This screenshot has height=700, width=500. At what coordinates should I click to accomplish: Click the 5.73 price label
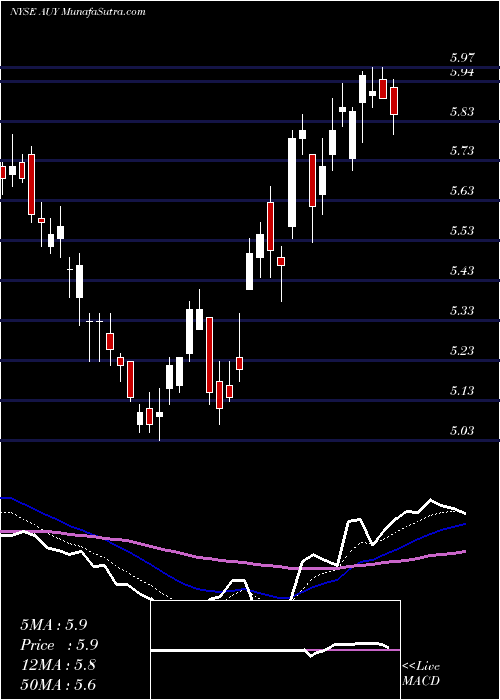[462, 151]
